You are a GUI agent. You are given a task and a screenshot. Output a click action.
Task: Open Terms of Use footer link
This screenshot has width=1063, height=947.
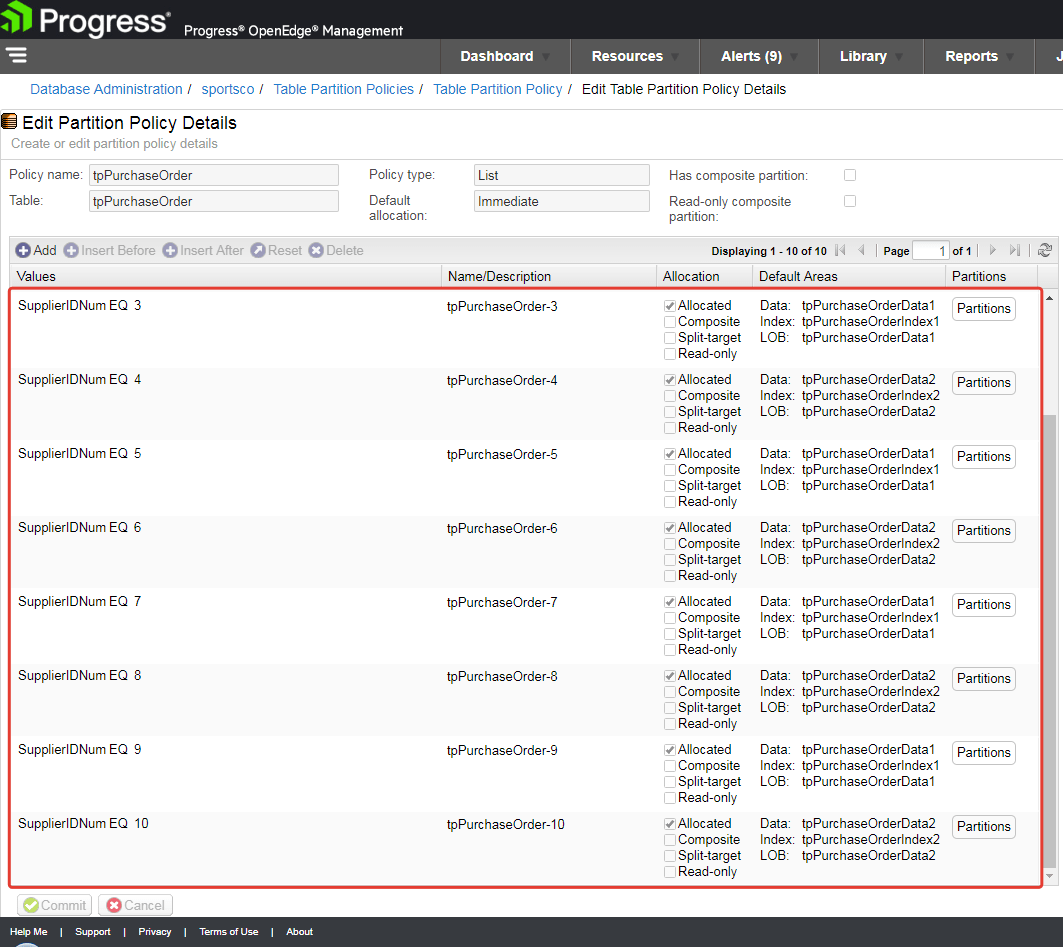[228, 931]
